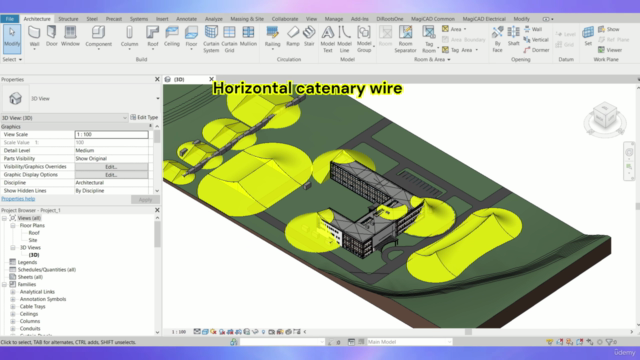Activate the Model Line tool
Screen dimensions: 640x360
[344, 39]
